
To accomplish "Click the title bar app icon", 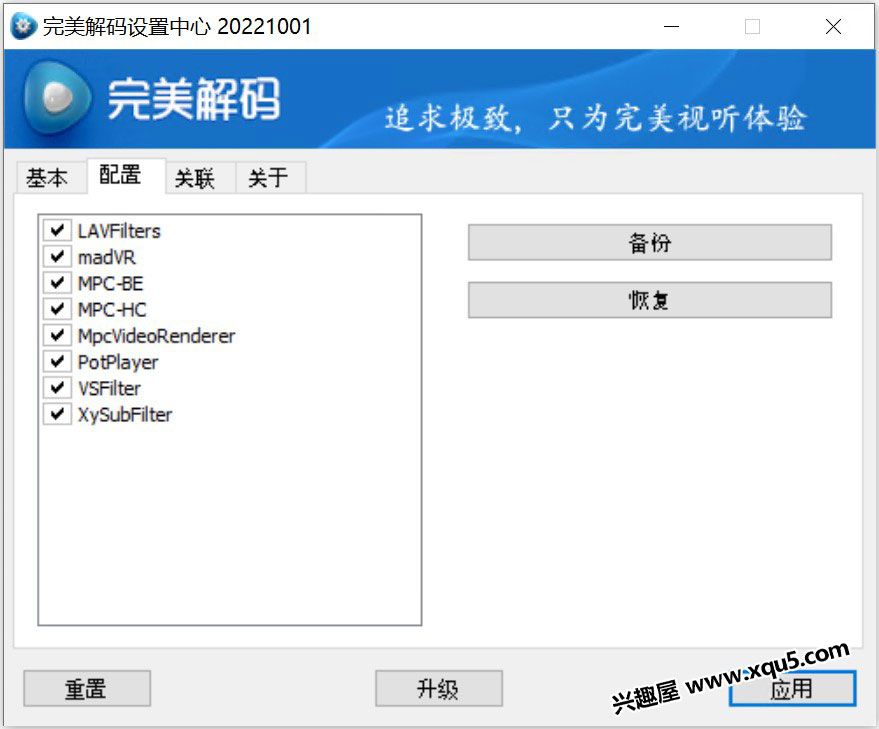I will click(x=24, y=26).
